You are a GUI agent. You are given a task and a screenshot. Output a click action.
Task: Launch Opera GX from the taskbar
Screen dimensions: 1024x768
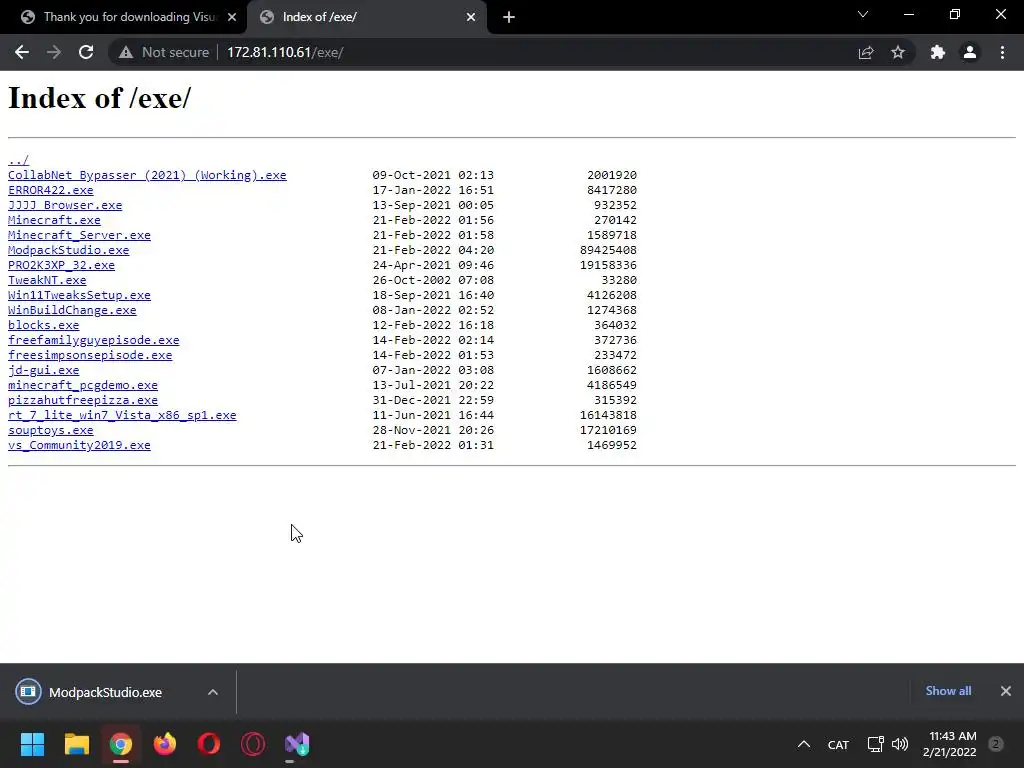253,744
